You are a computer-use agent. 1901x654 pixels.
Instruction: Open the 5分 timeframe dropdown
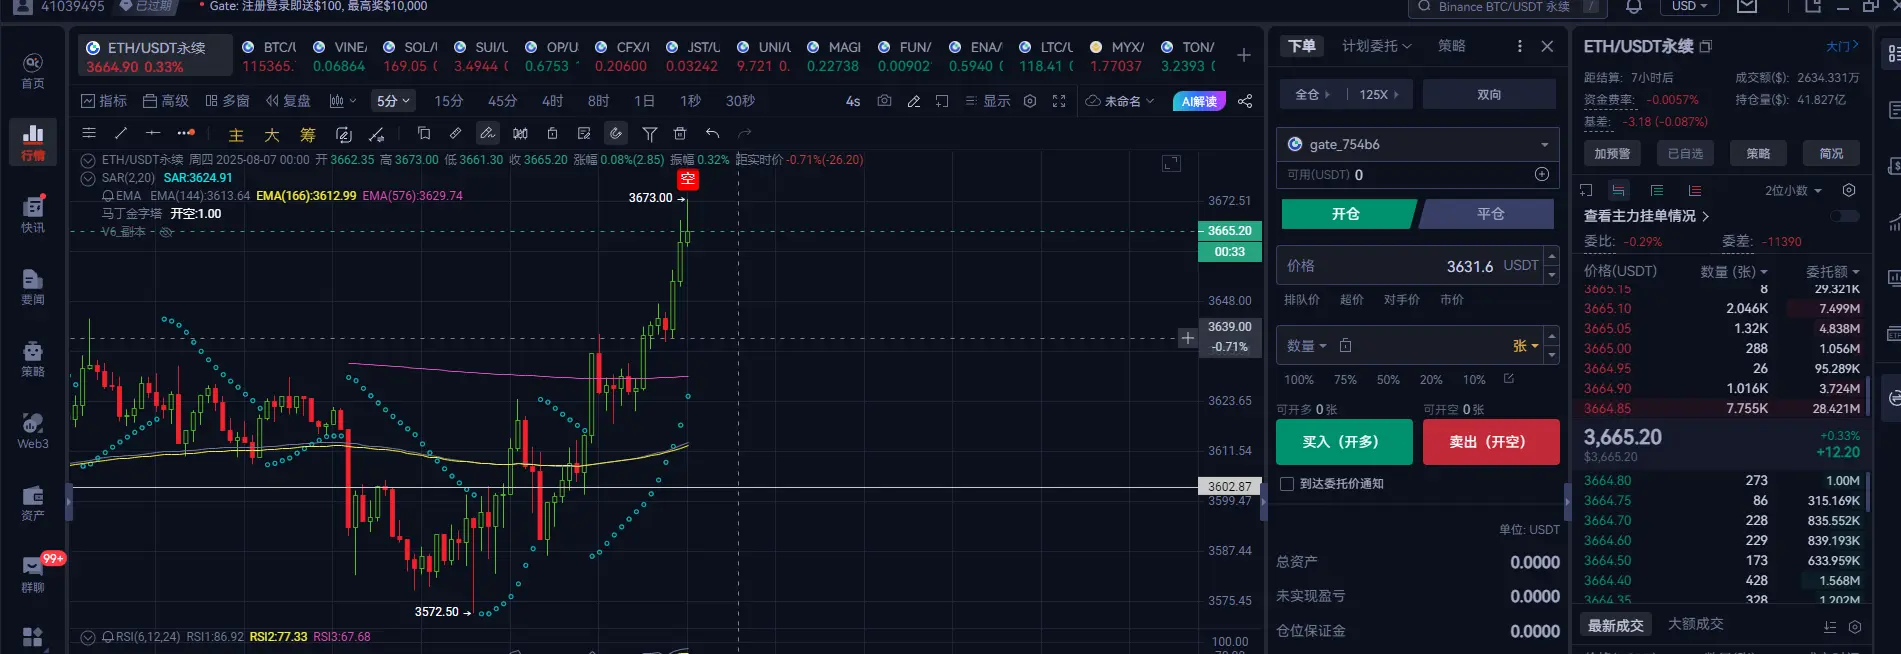[393, 101]
